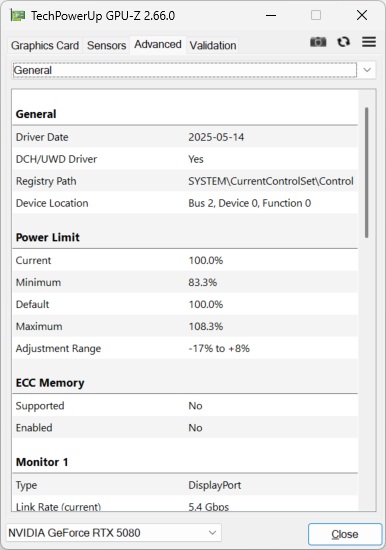The height and width of the screenshot is (550, 386).
Task: Close the GPU-Z window with X
Action: 362,15
